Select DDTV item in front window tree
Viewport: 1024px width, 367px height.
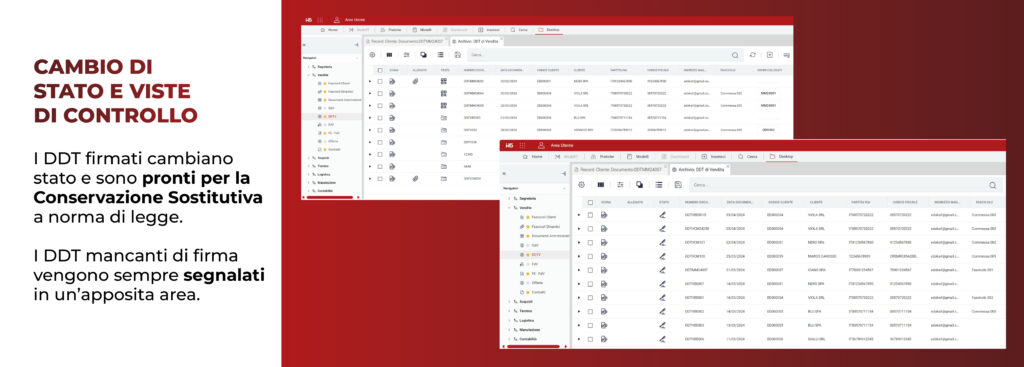point(535,254)
